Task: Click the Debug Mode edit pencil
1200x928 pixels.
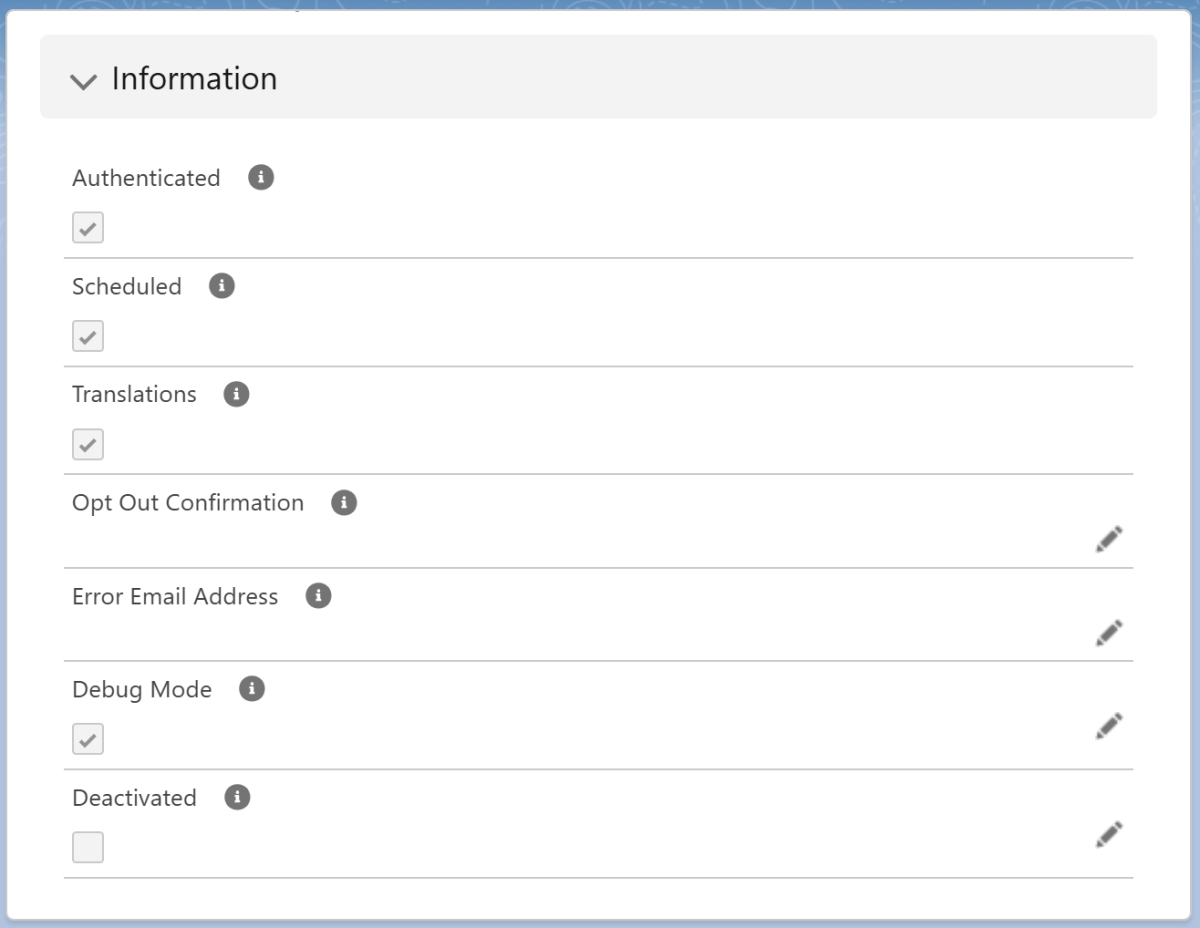Action: 1108,726
